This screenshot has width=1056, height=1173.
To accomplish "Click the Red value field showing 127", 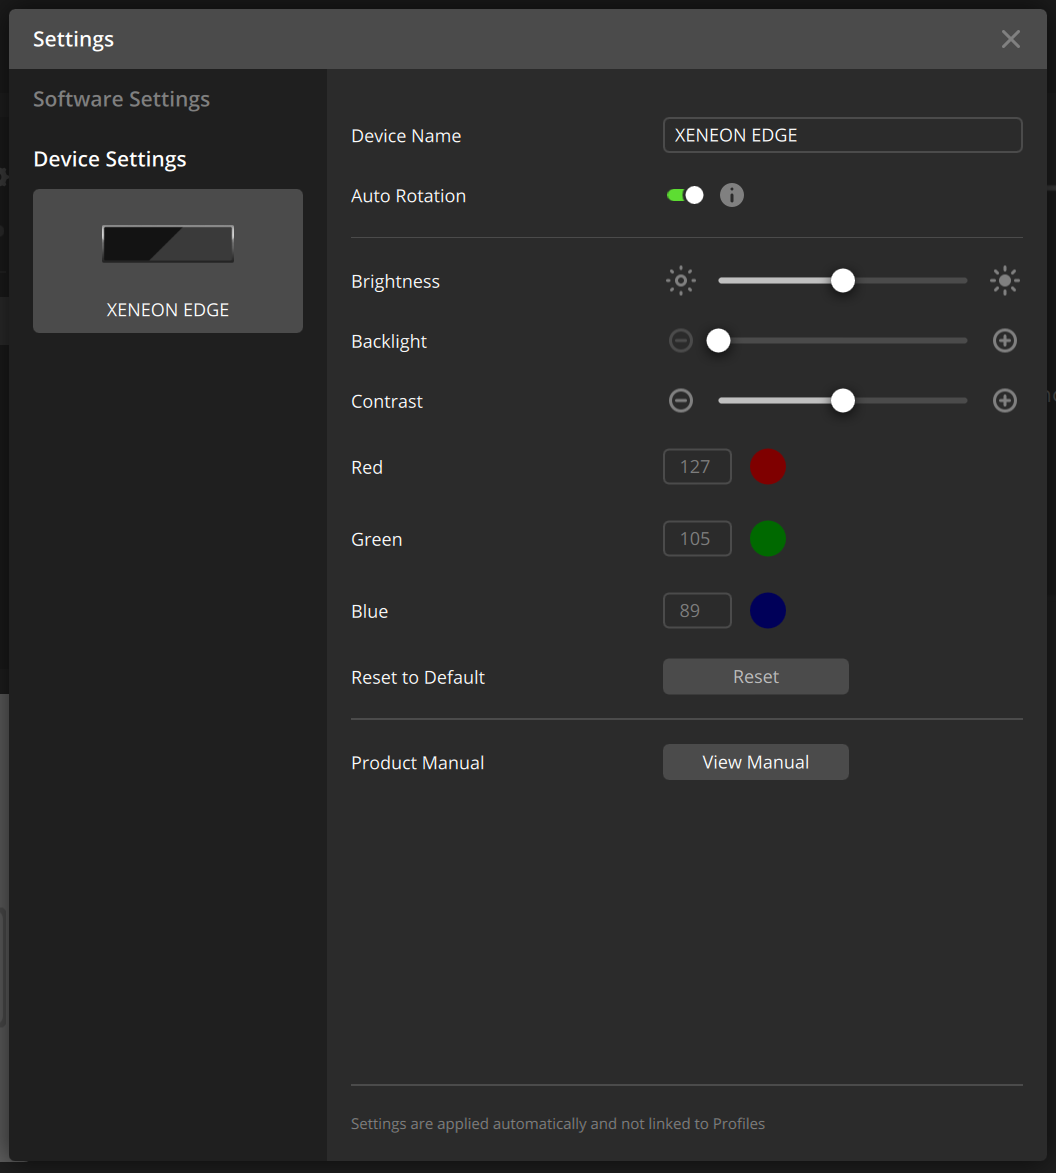I will [x=697, y=467].
